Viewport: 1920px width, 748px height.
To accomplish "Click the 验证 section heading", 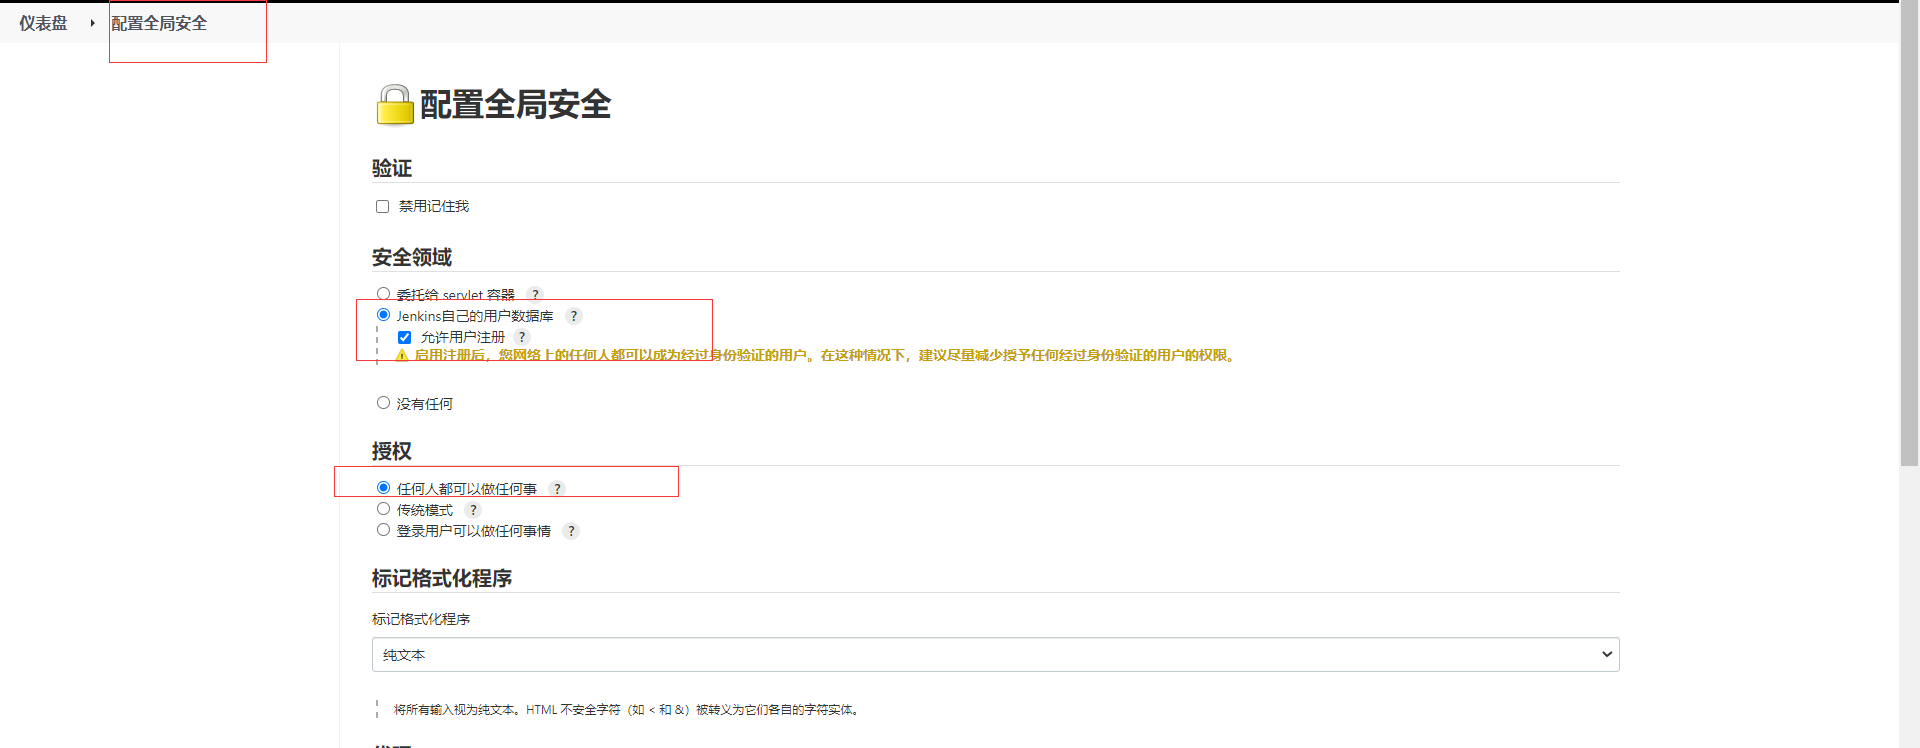I will click(x=392, y=168).
